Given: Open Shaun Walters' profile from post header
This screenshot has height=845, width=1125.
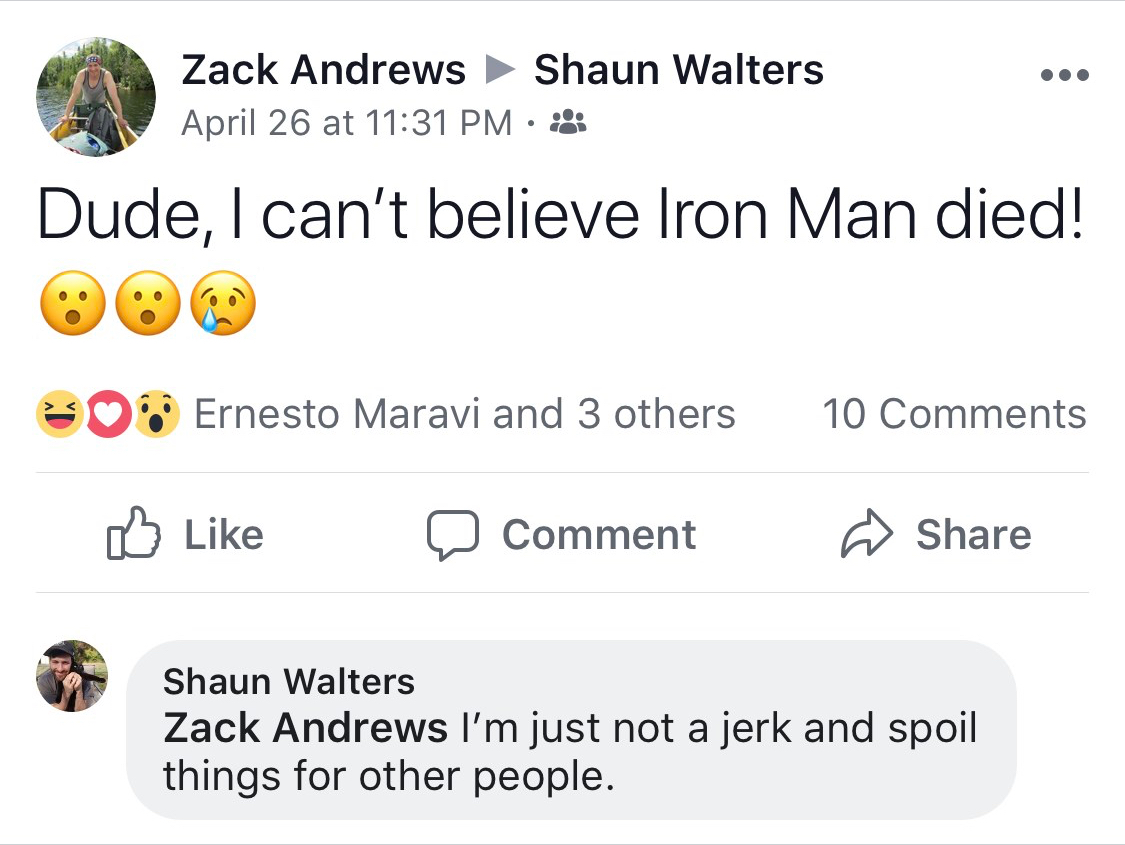Looking at the screenshot, I should coord(679,70).
